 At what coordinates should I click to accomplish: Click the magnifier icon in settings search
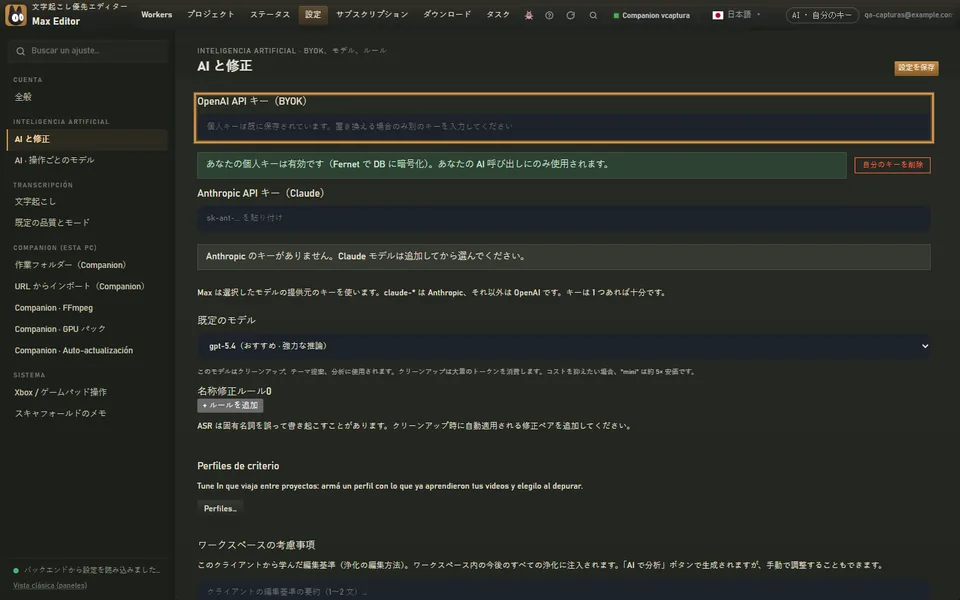pos(21,51)
